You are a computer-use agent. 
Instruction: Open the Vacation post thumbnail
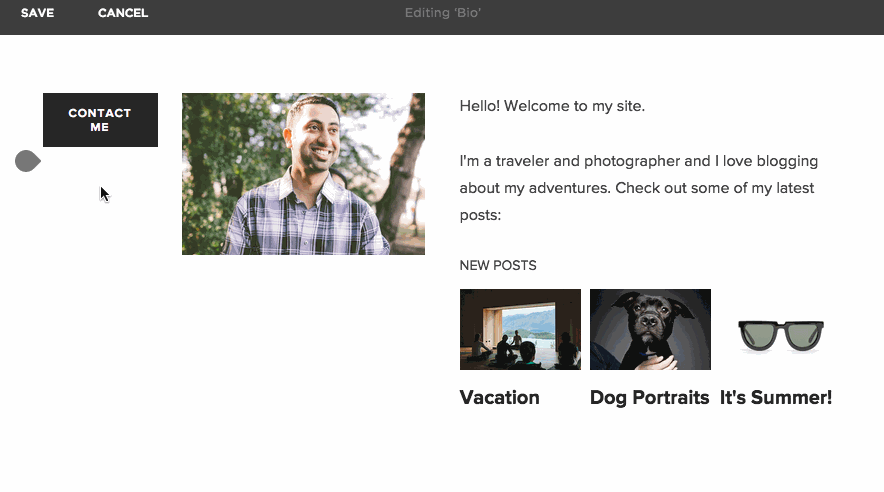(x=520, y=329)
